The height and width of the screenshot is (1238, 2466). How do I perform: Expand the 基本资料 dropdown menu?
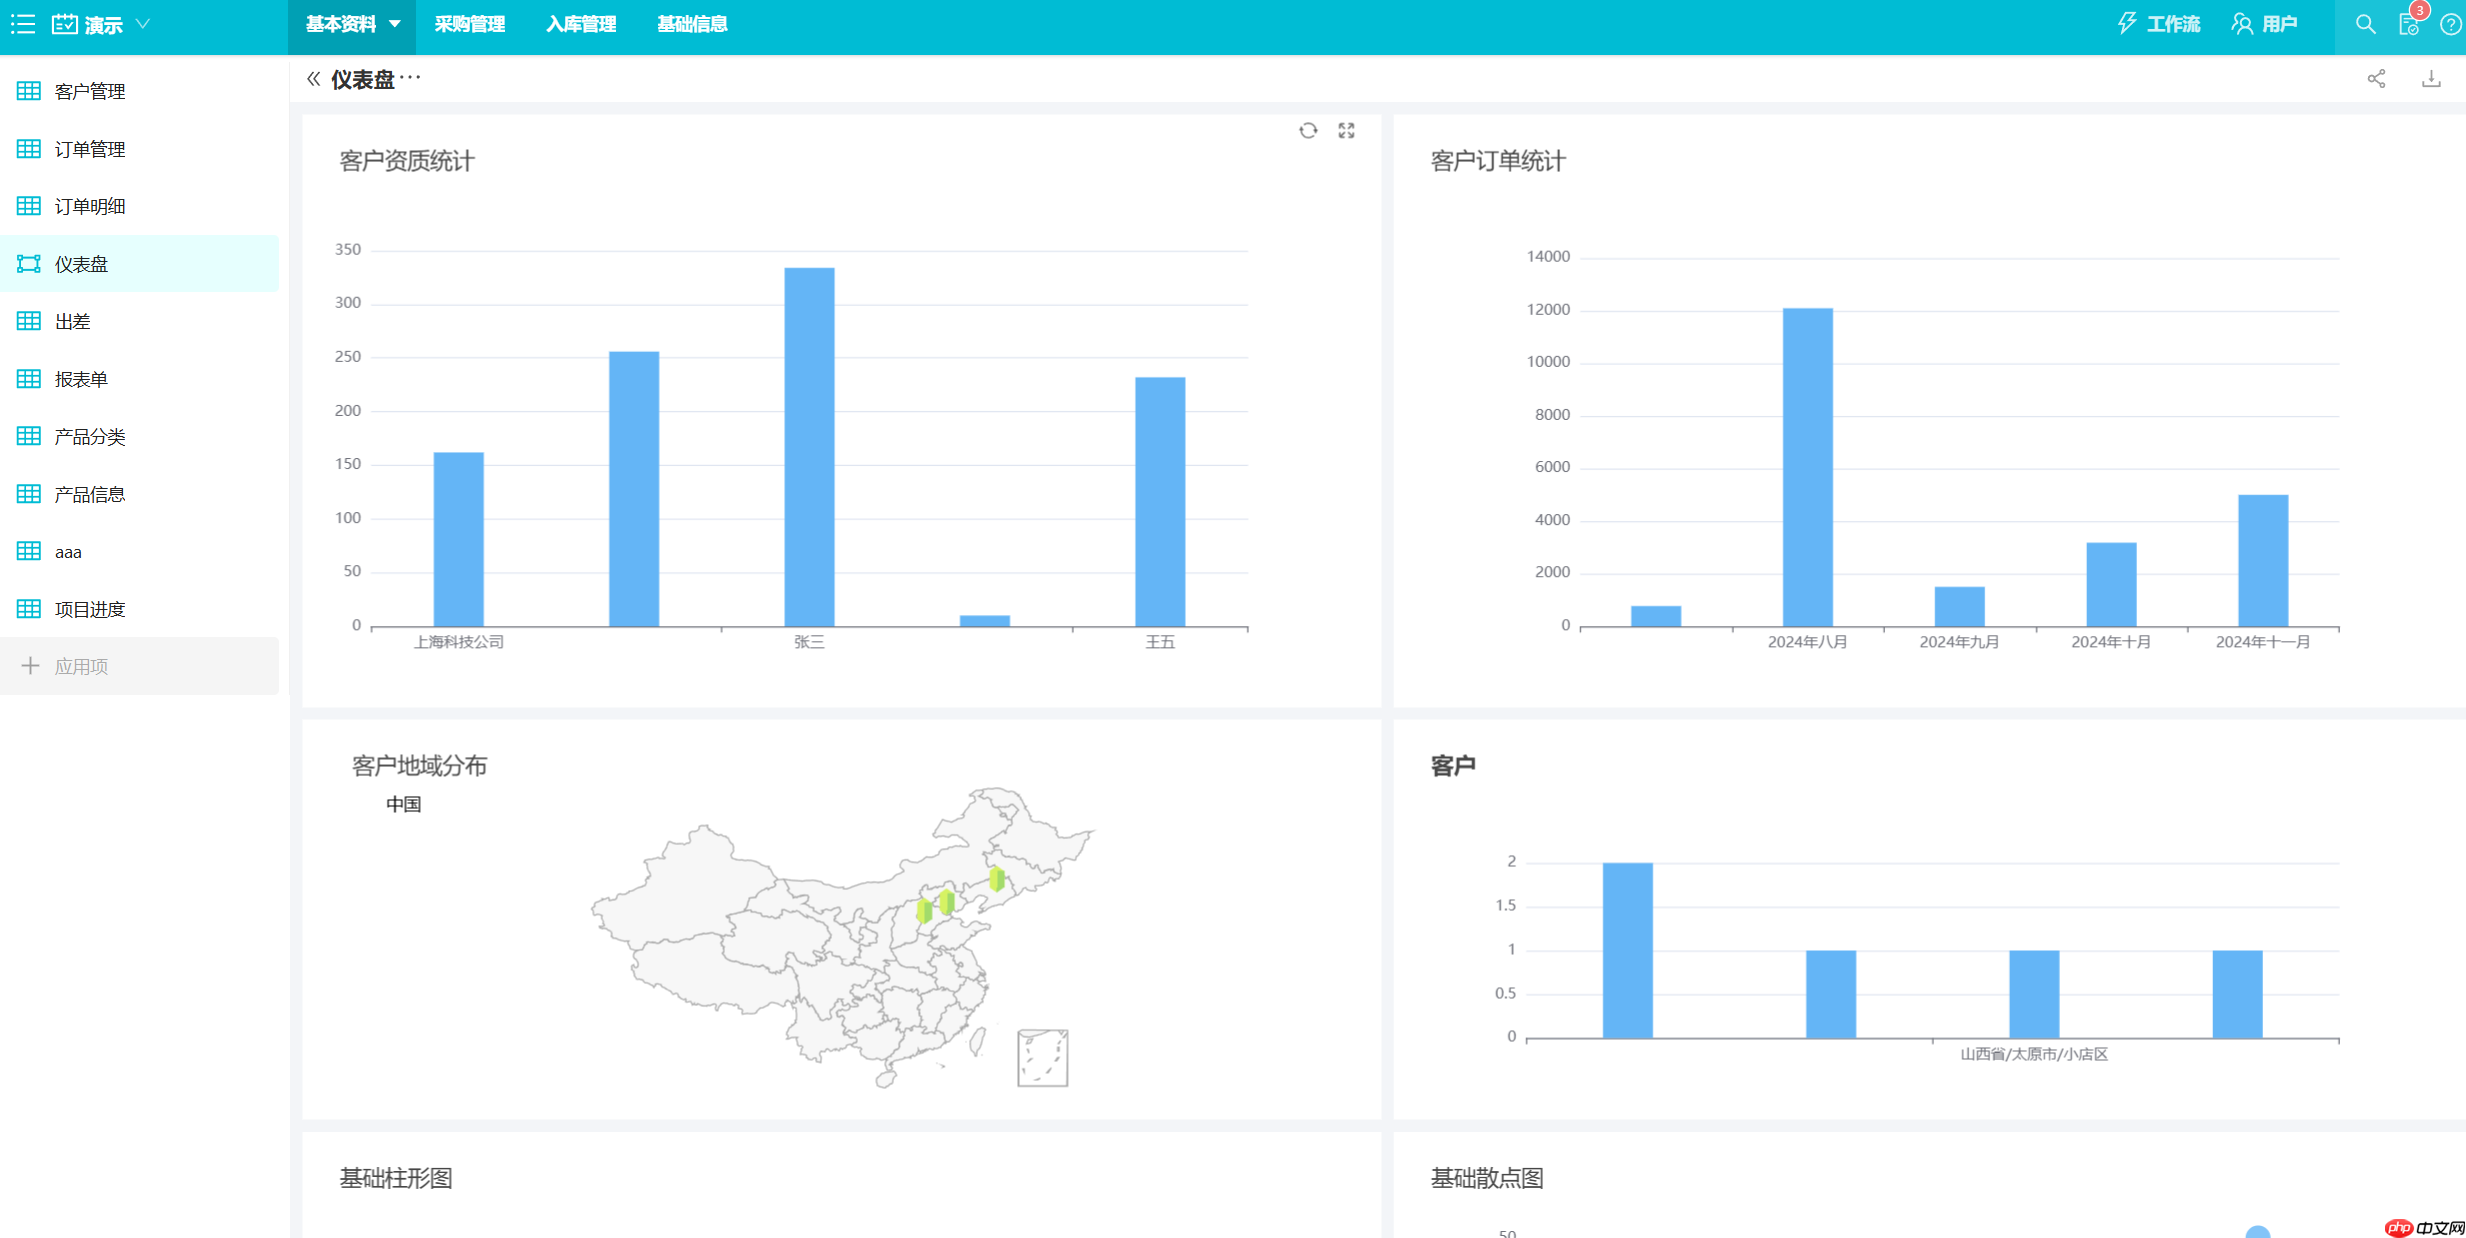(x=396, y=24)
